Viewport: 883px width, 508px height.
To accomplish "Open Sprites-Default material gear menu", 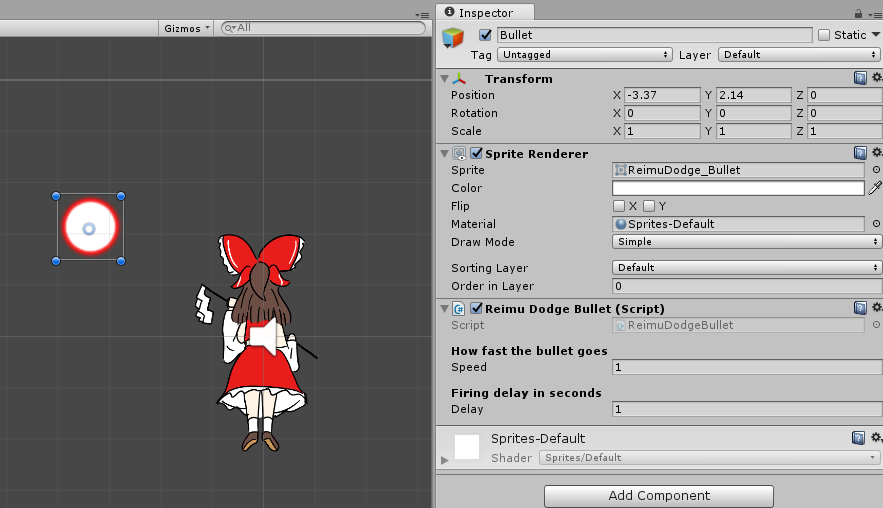I will point(876,437).
